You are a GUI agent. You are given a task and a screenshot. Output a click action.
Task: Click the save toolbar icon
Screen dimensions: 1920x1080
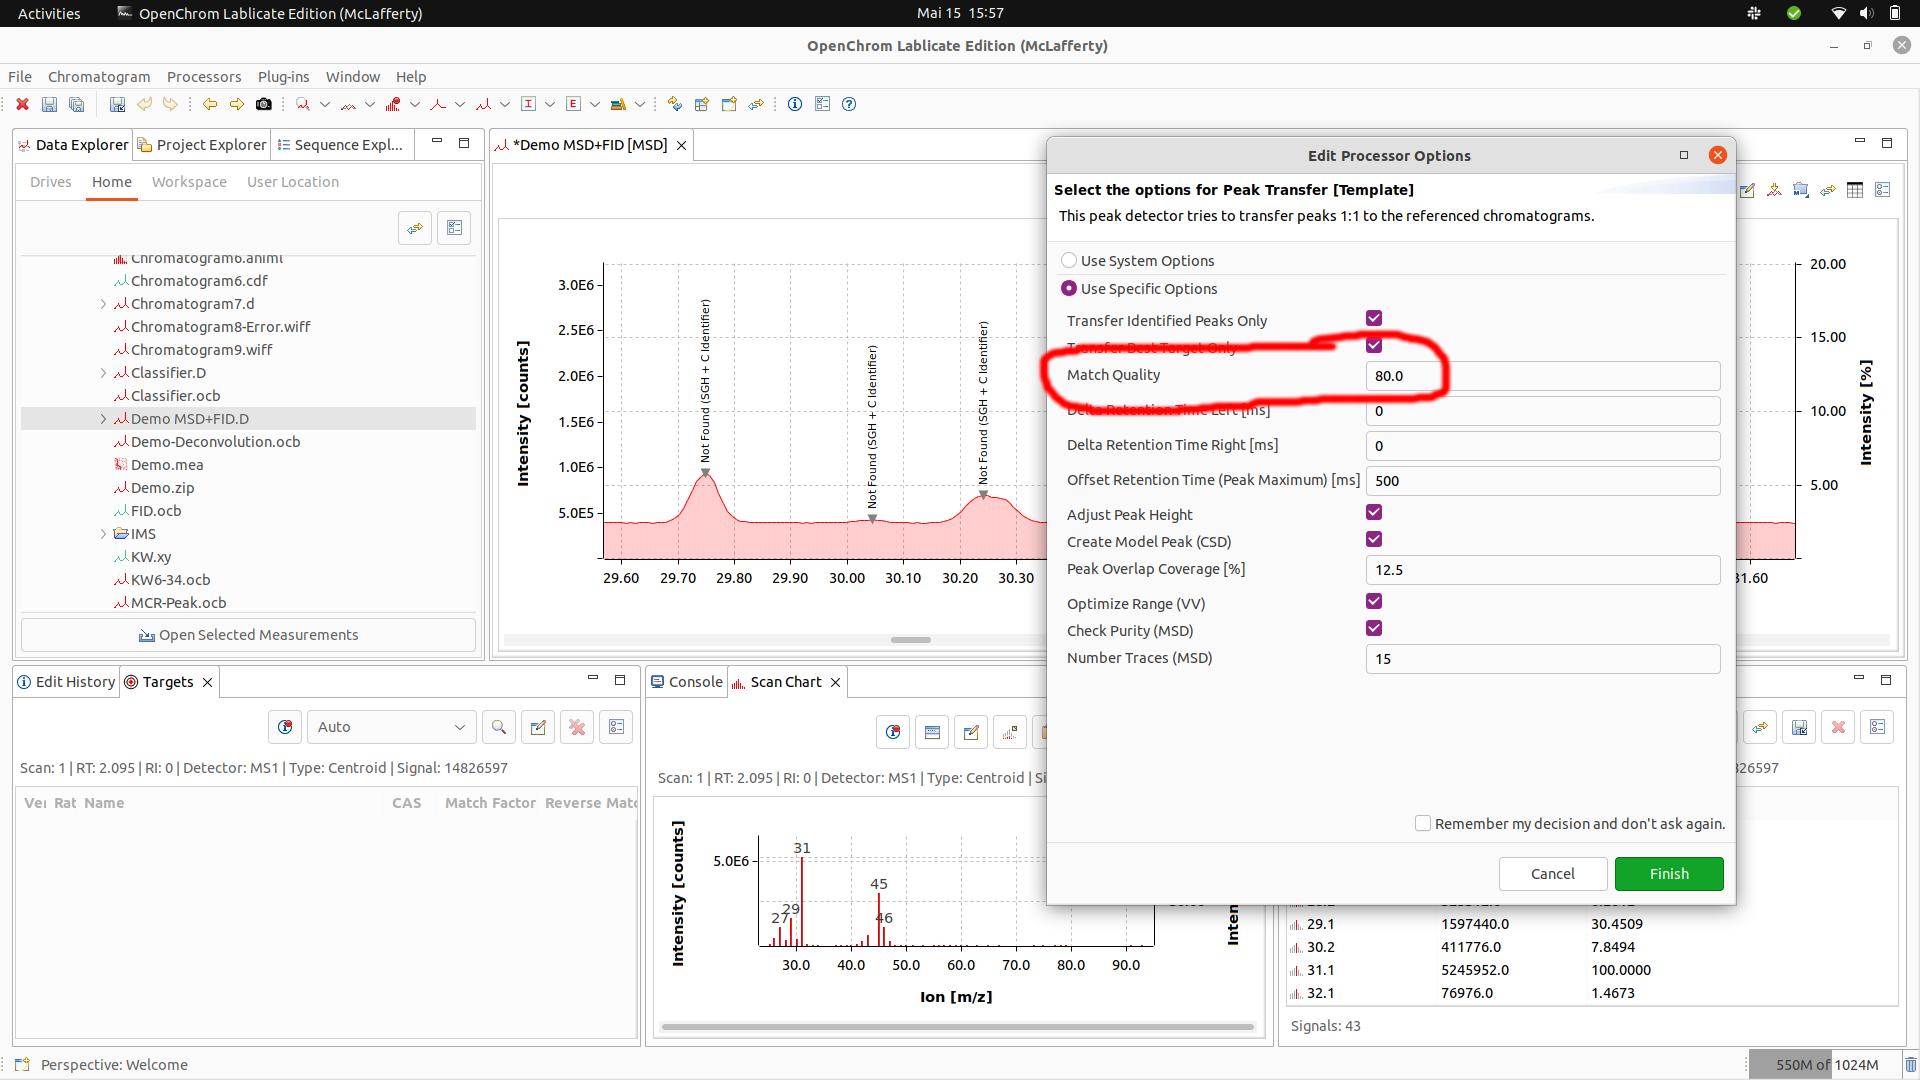[x=48, y=104]
